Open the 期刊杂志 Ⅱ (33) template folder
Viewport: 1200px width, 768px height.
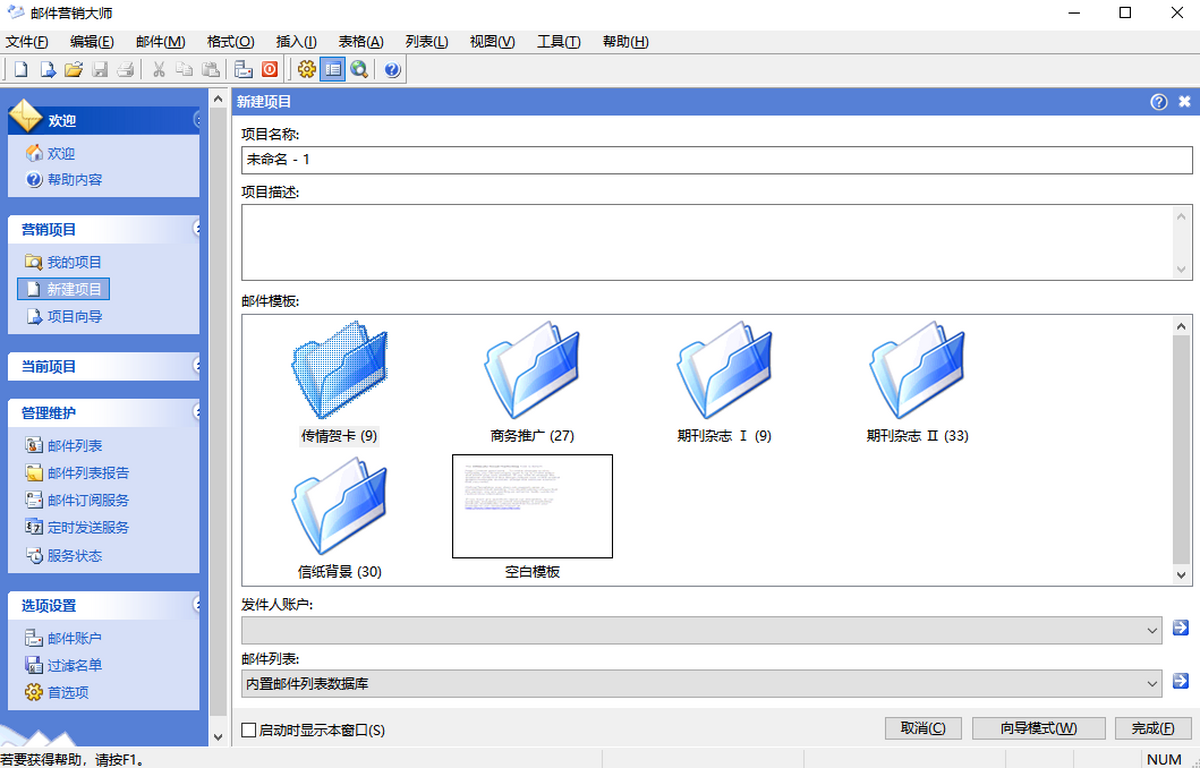click(917, 383)
